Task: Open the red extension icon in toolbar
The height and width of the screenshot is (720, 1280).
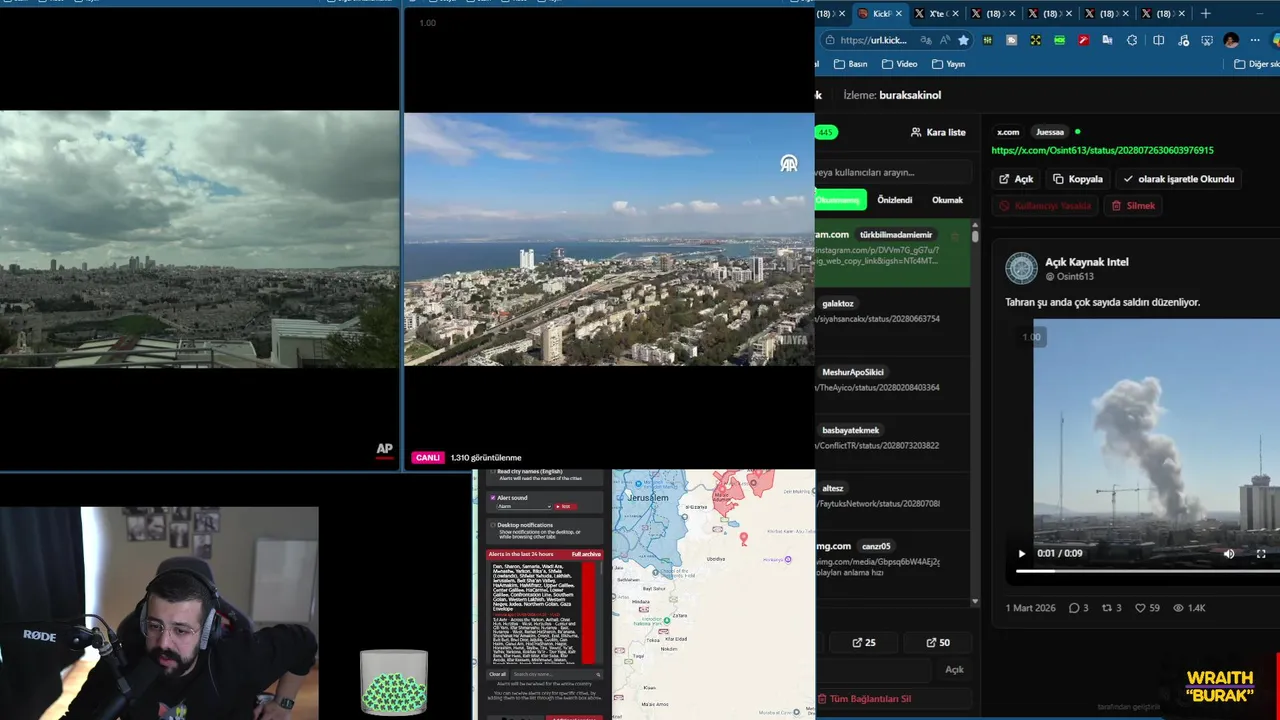Action: [1083, 40]
